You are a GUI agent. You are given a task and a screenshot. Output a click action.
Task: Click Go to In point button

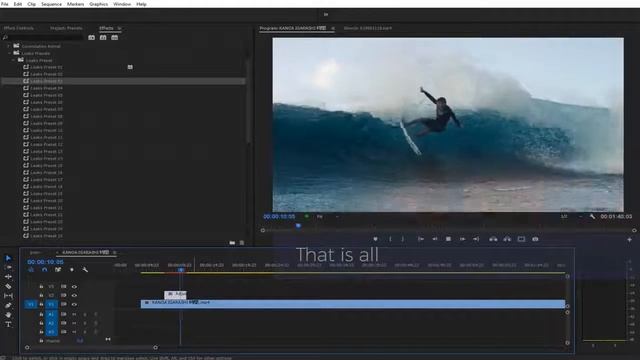420,239
